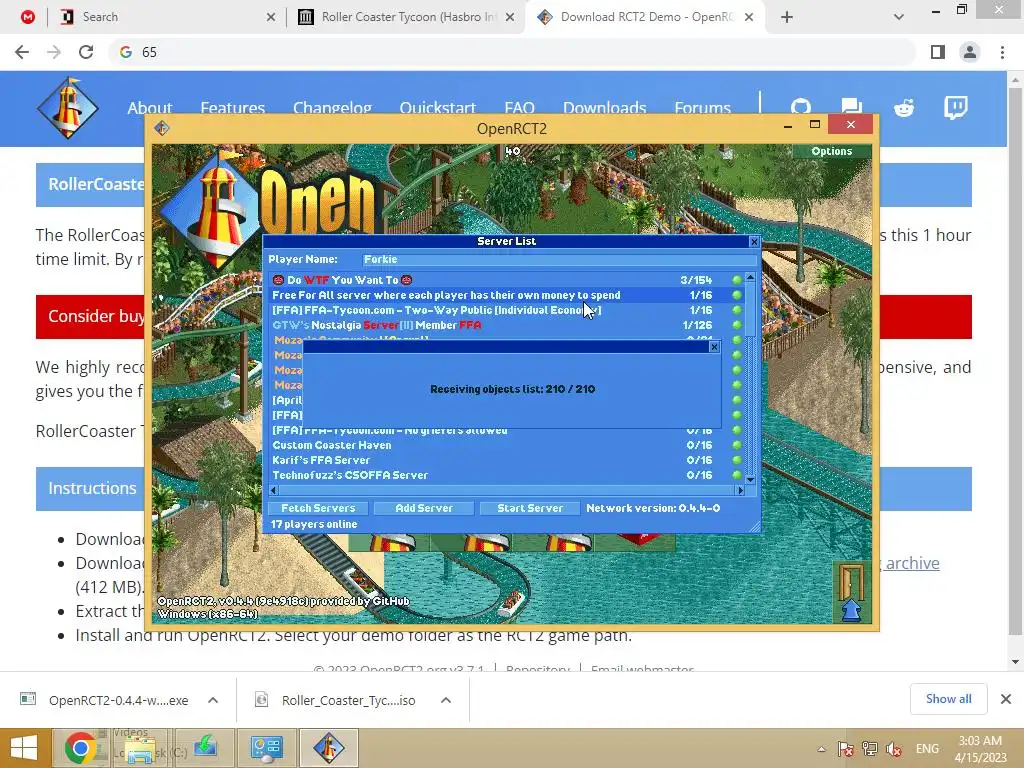The width and height of the screenshot is (1024, 768).
Task: Open the Chrome three-dot menu
Action: click(x=1002, y=52)
